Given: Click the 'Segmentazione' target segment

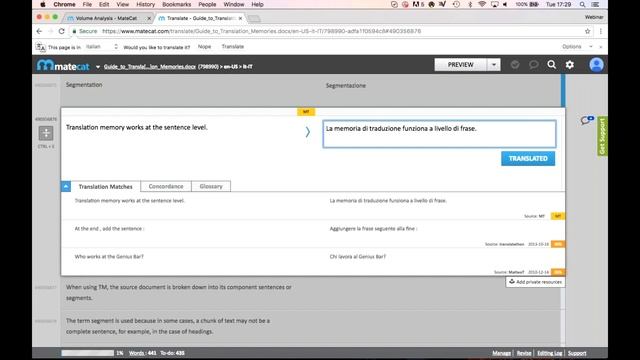Looking at the screenshot, I should pyautogui.click(x=346, y=86).
